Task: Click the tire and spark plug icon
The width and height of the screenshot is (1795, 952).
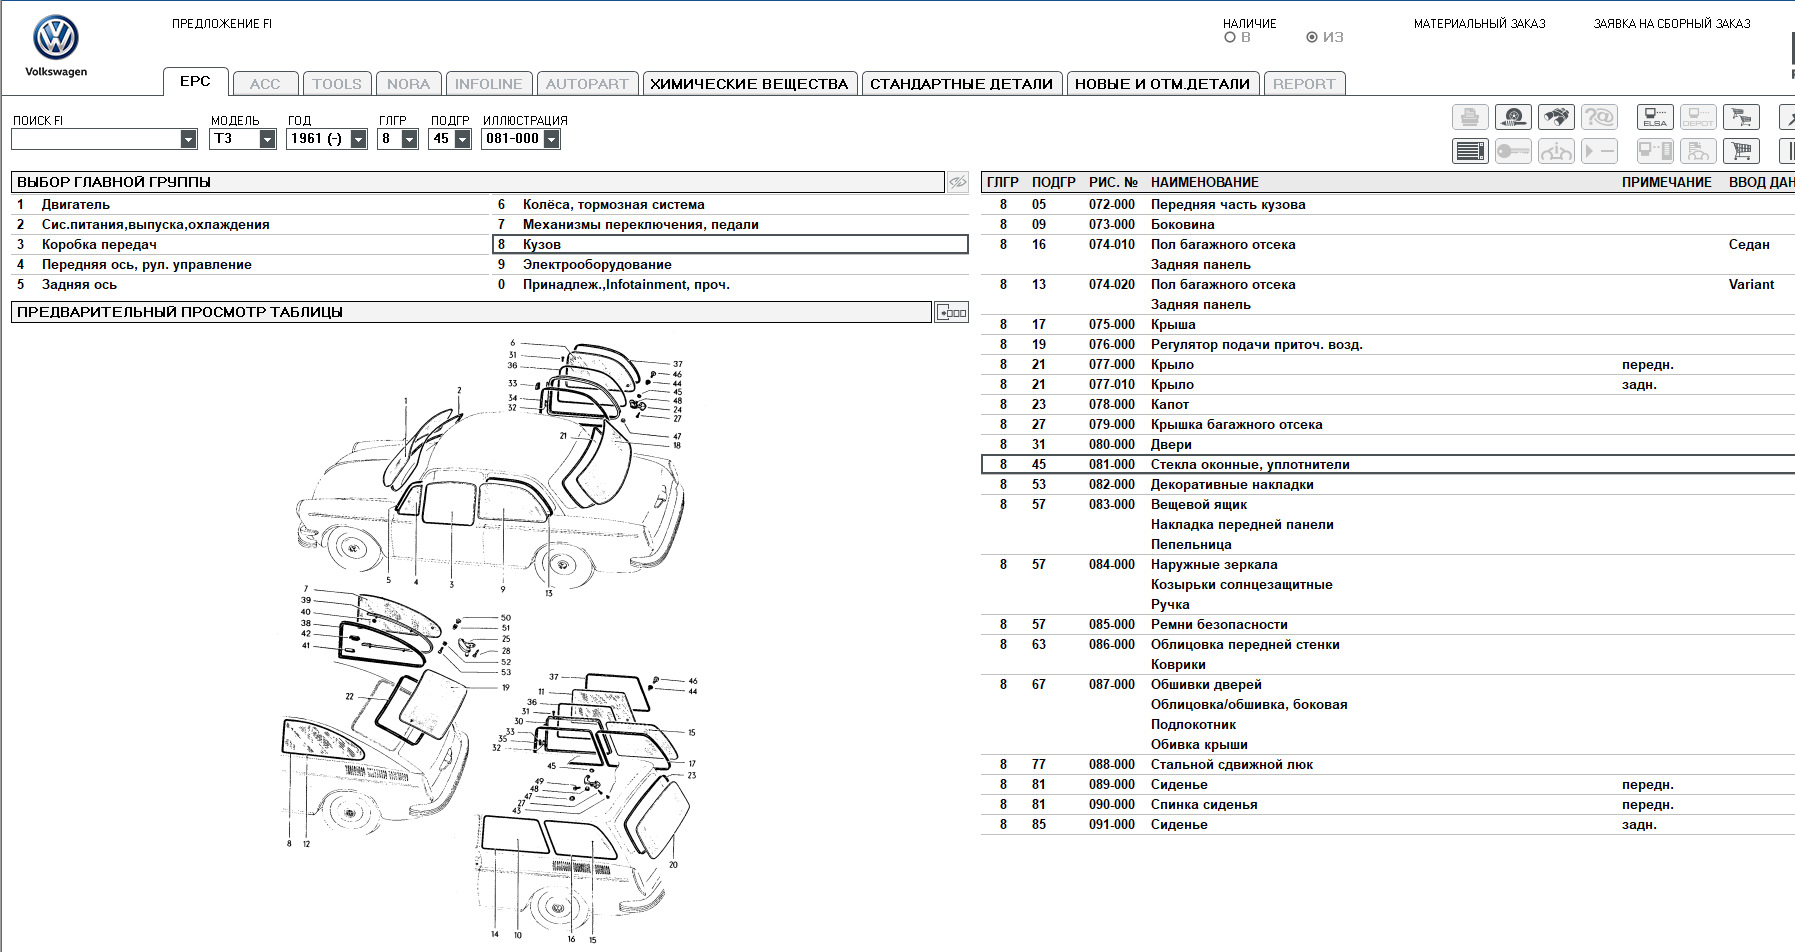Action: pyautogui.click(x=1512, y=118)
